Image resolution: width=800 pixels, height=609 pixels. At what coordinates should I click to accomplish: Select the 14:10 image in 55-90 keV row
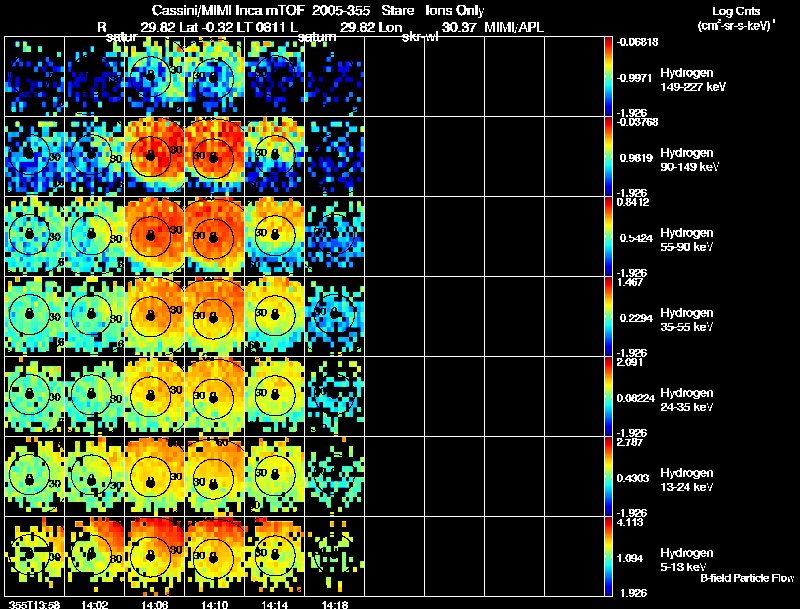point(215,236)
